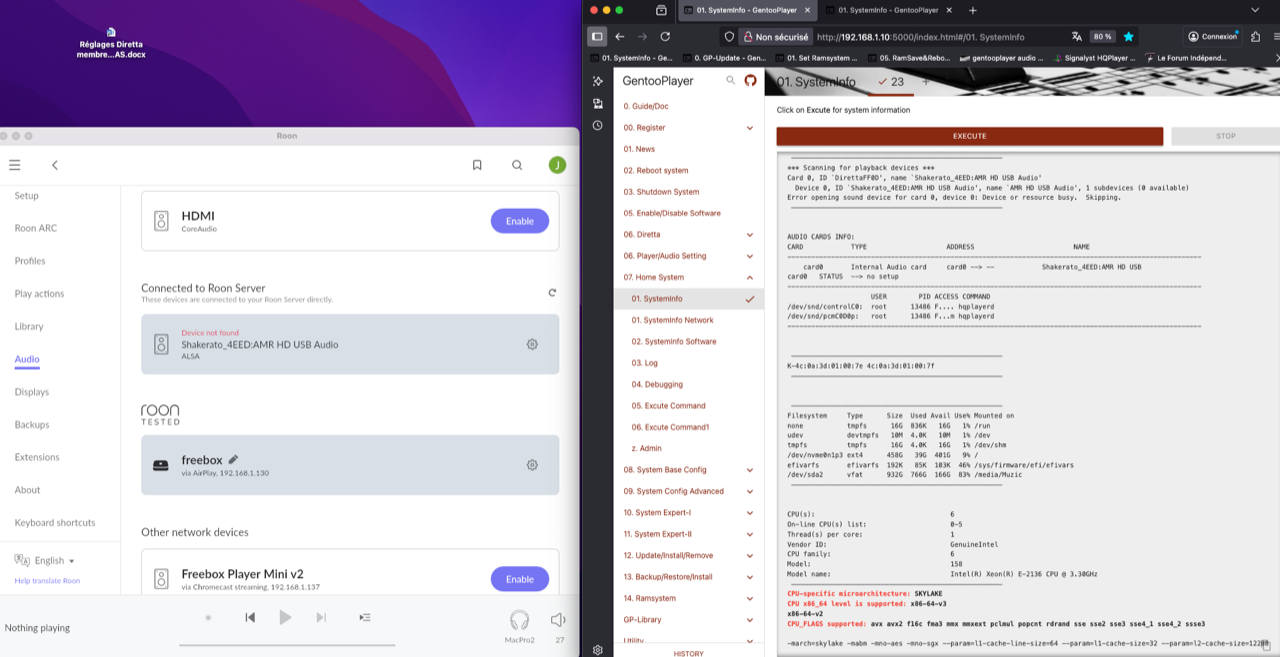
Task: Open the English language dropdown in Roon
Action: click(45, 561)
